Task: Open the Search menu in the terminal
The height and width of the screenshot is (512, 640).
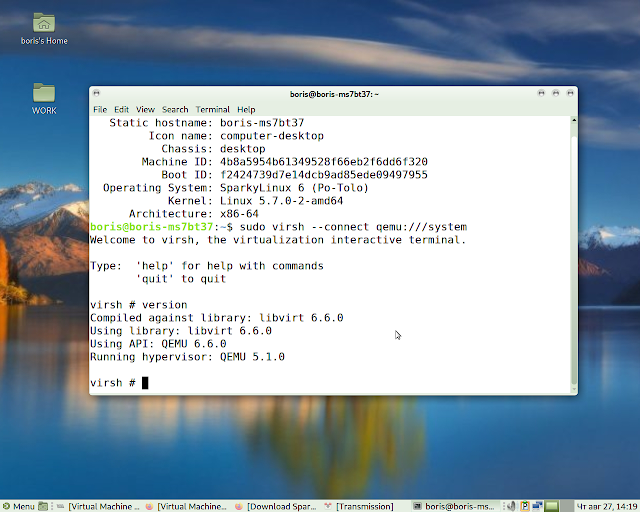Action: coord(175,109)
